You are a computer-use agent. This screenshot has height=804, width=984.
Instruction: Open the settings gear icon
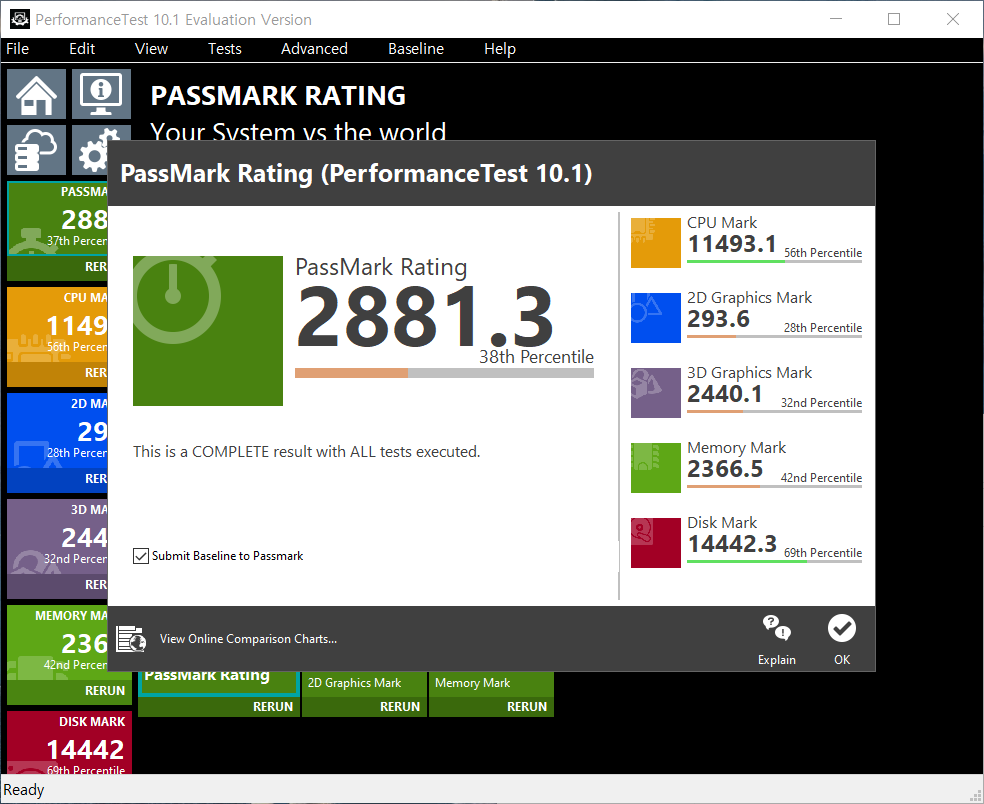click(90, 149)
